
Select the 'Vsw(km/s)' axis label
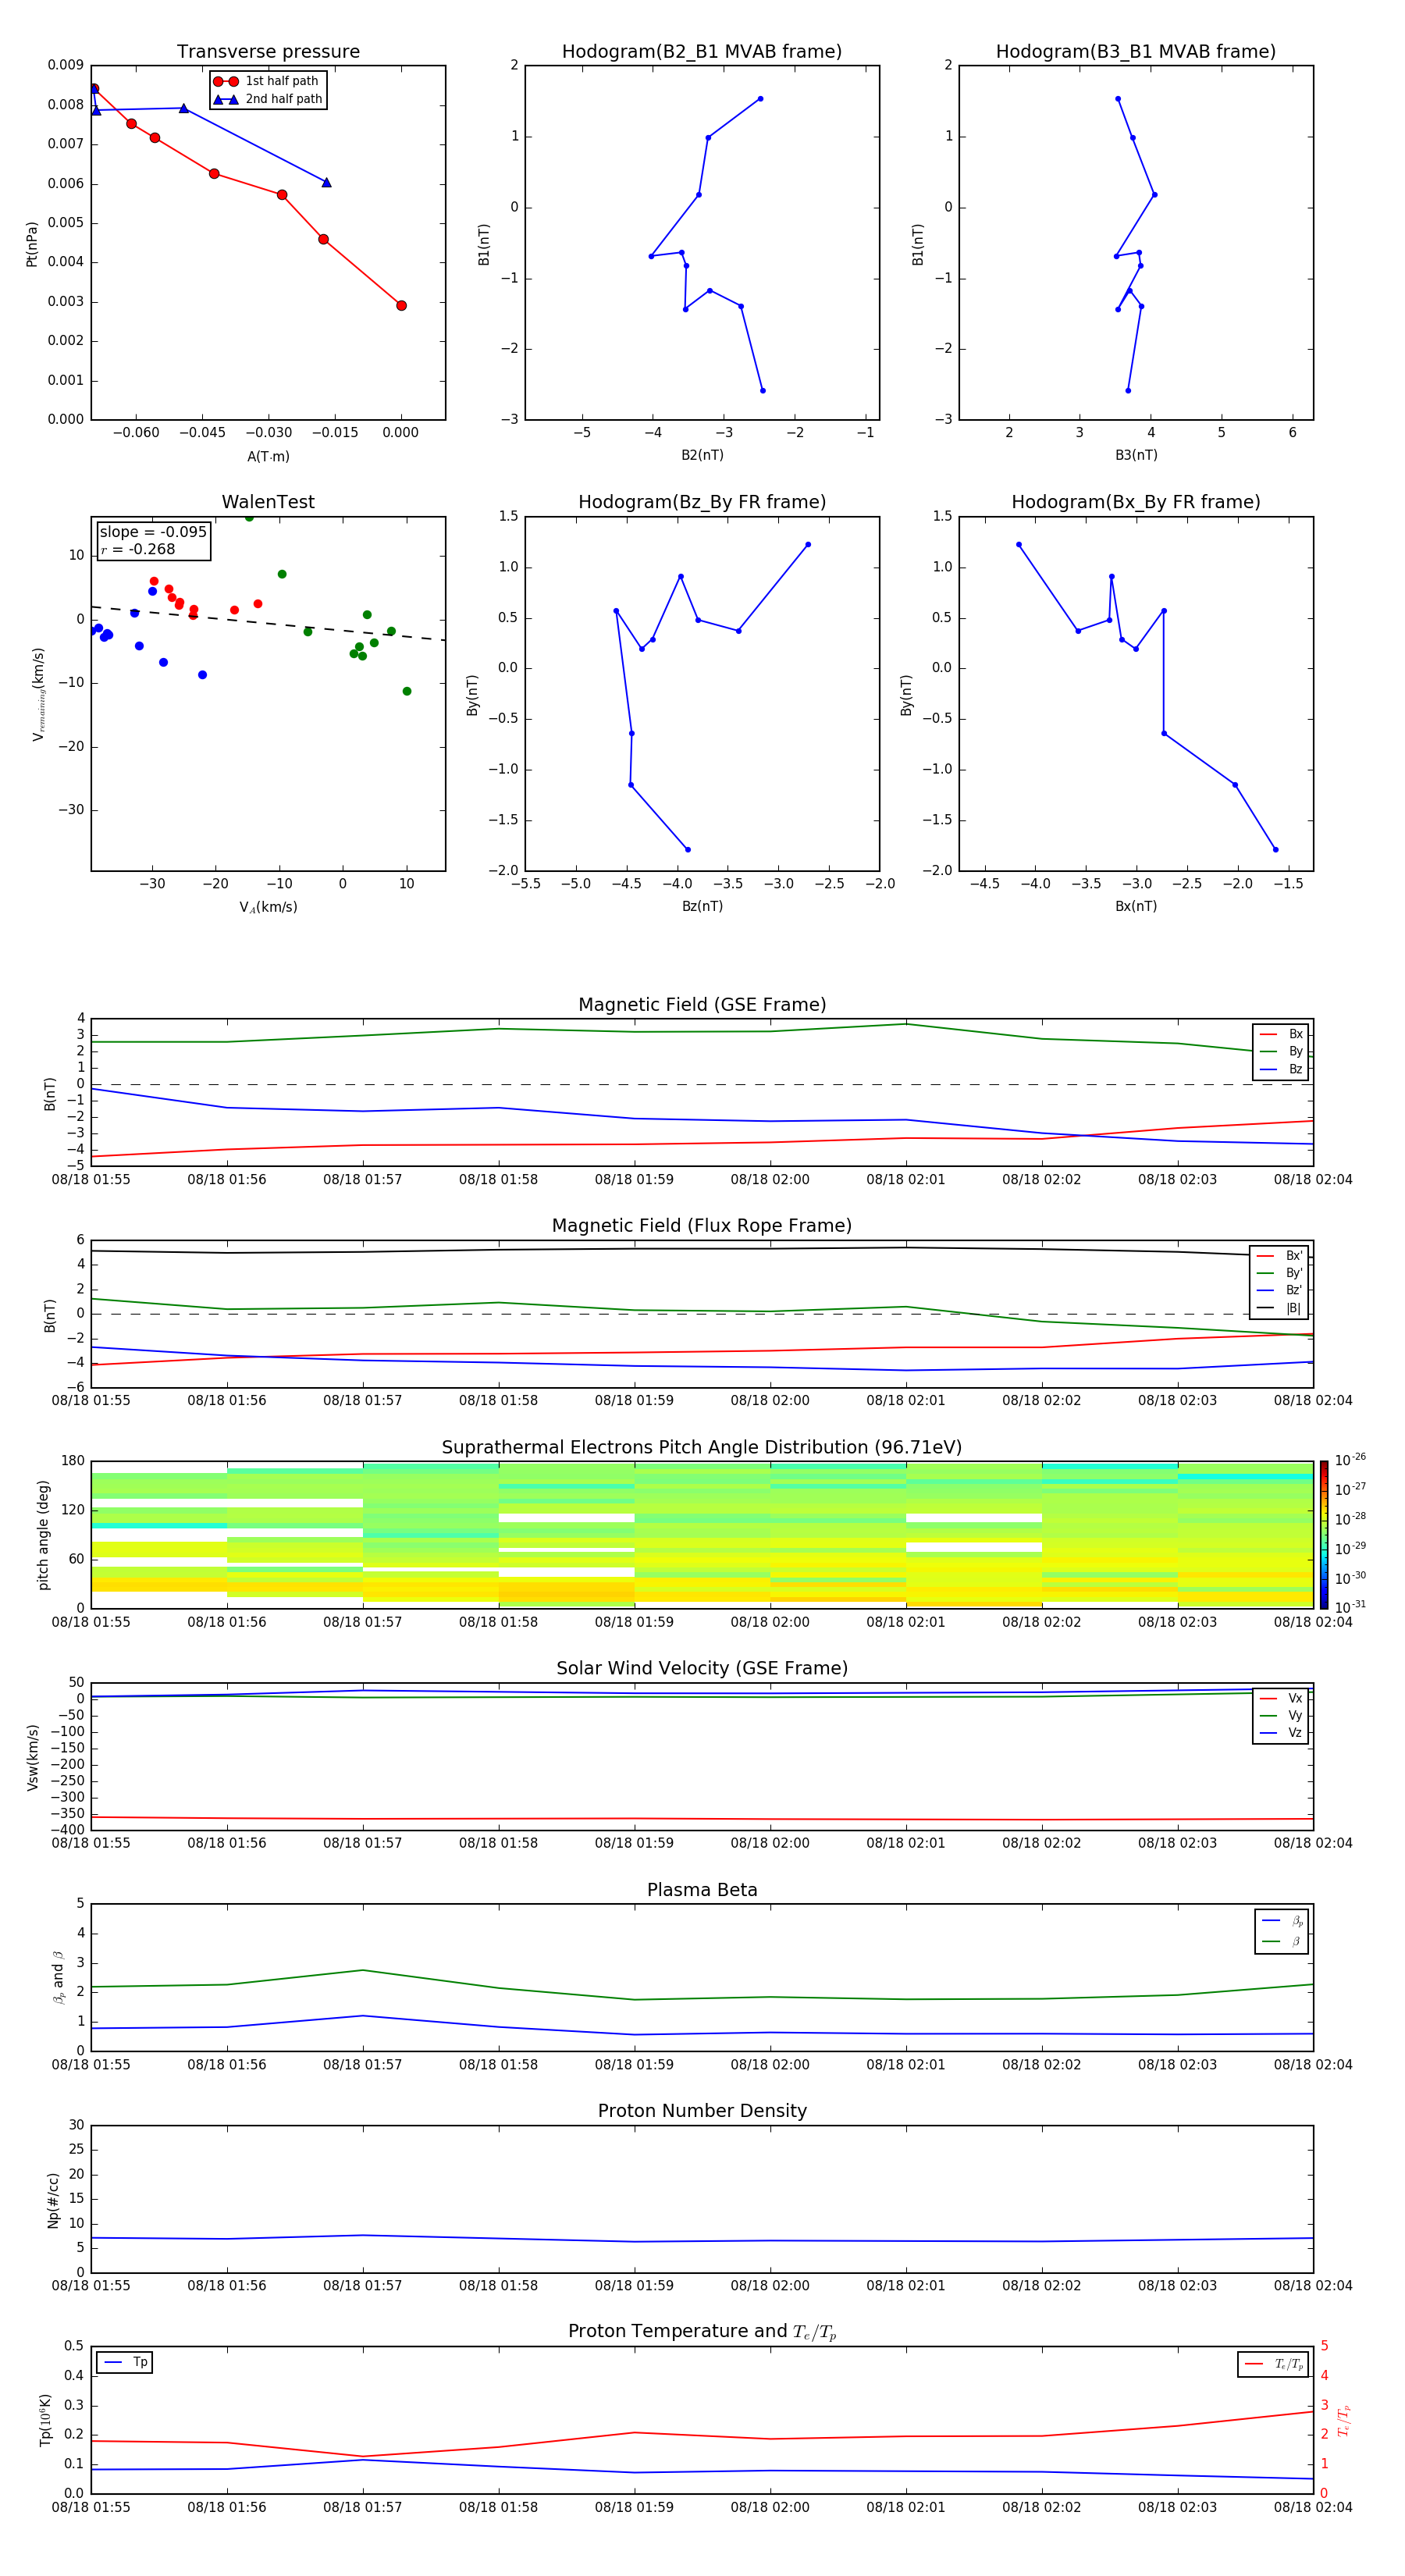point(32,1757)
